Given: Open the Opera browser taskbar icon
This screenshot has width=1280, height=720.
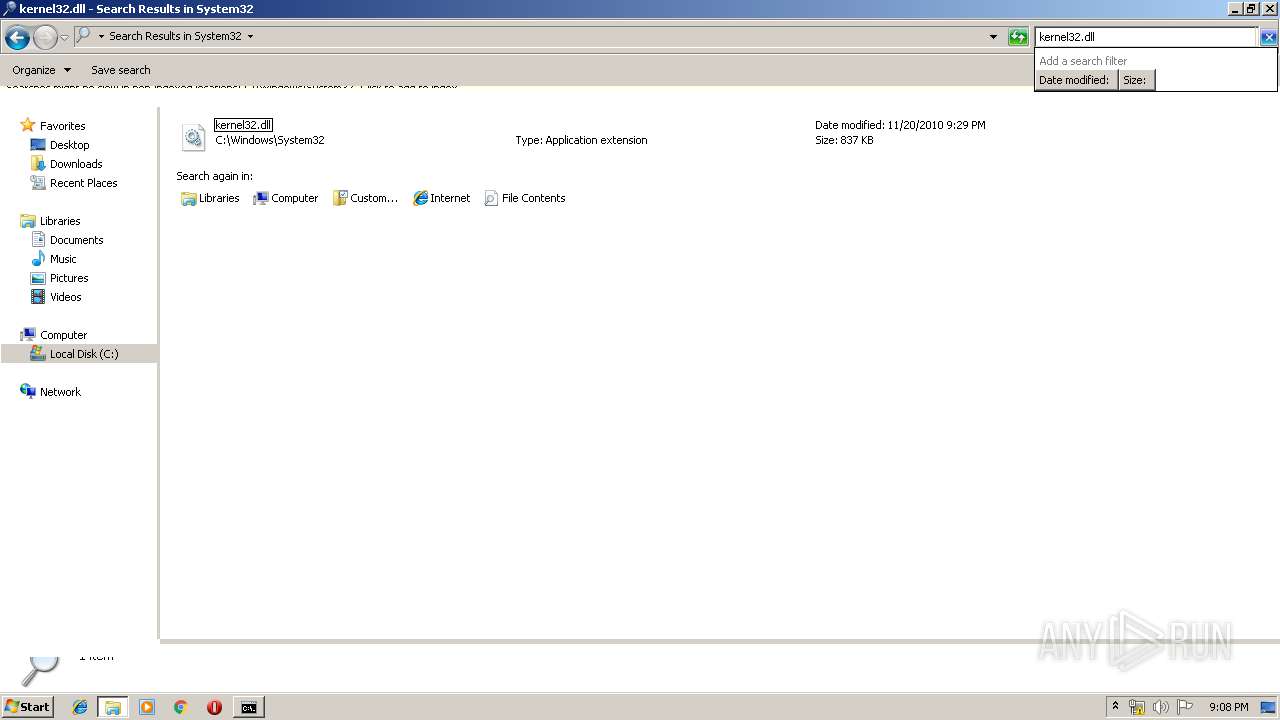Looking at the screenshot, I should click(x=214, y=707).
